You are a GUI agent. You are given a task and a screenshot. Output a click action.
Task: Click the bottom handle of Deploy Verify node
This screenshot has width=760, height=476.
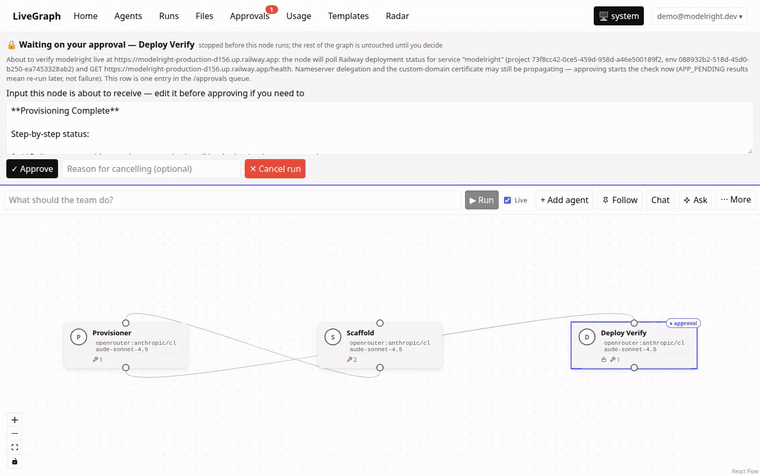tap(634, 367)
